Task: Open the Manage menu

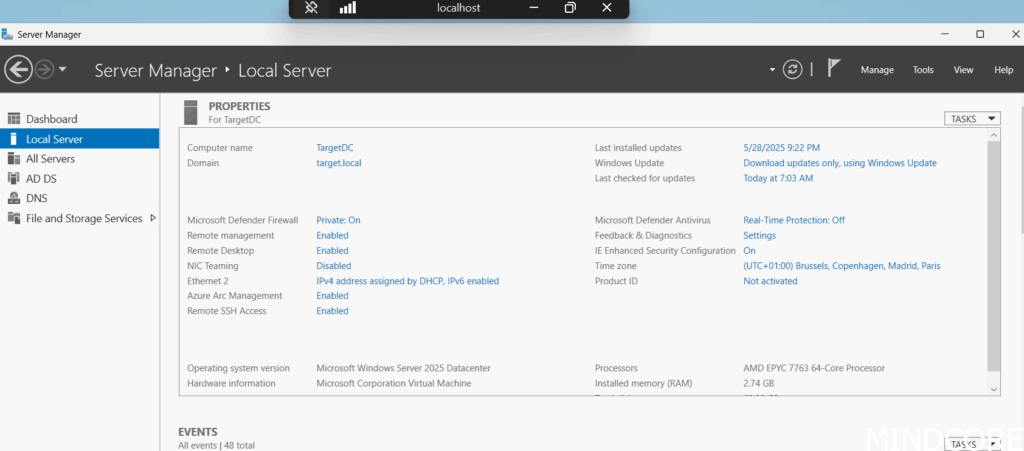Action: click(x=877, y=70)
